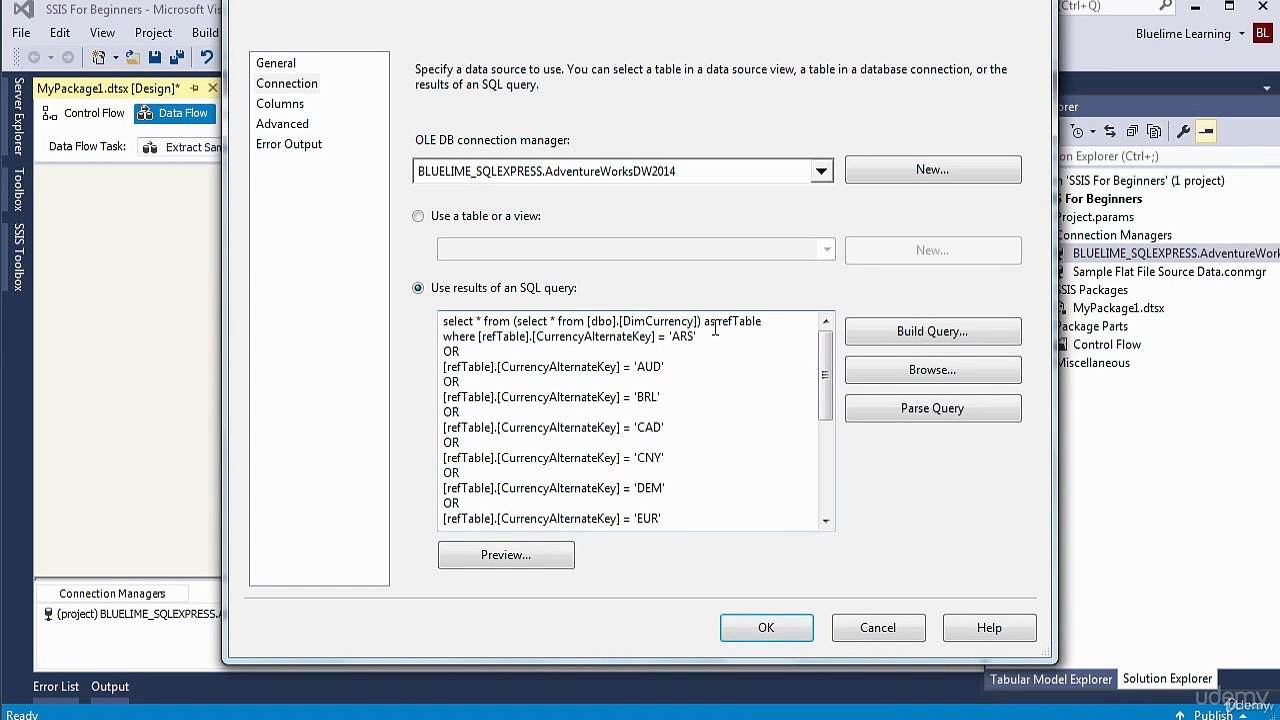Image resolution: width=1280 pixels, height=720 pixels.
Task: Select the General page in the editor
Action: (x=276, y=63)
